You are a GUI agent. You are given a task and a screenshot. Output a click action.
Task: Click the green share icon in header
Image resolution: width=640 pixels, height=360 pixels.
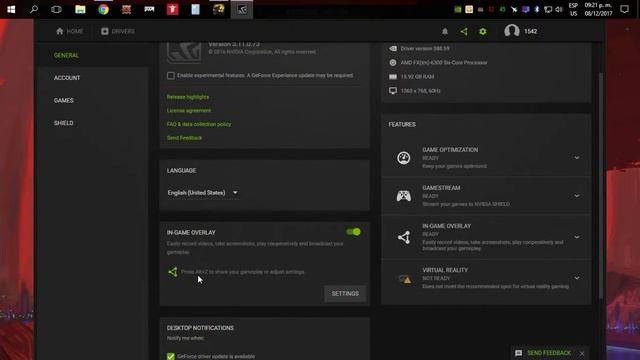click(464, 31)
